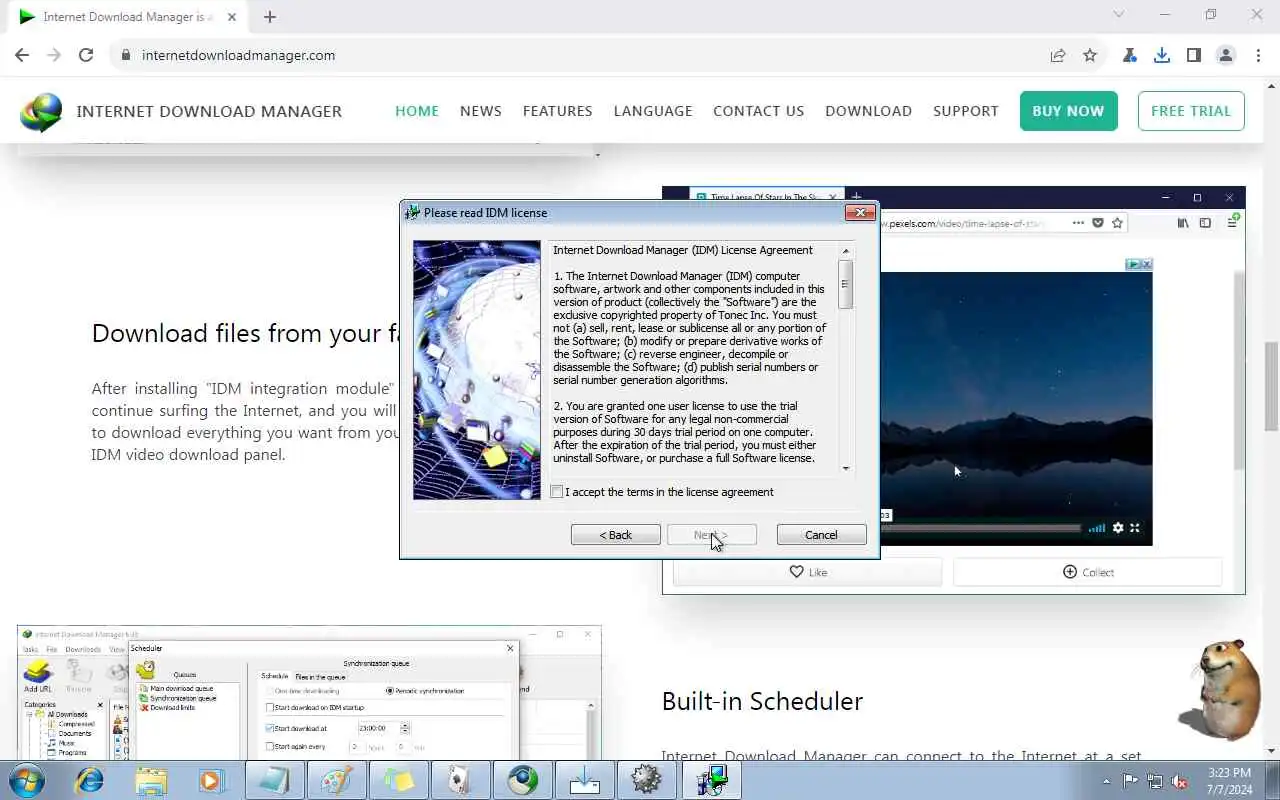Open the LANGUAGE nav item

coord(653,111)
